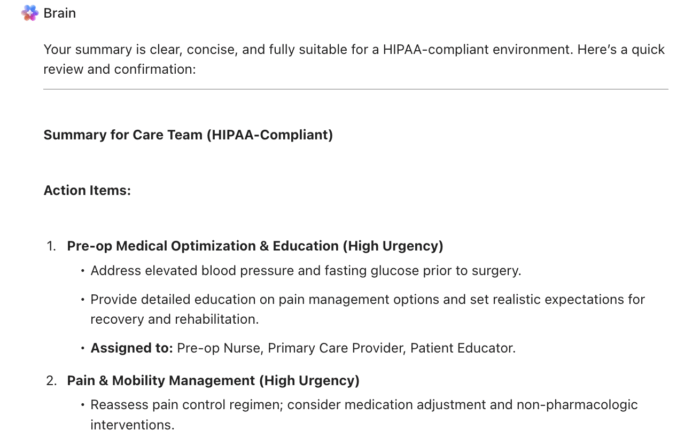
Task: Click the numeral 1 list marker
Action: (51, 246)
